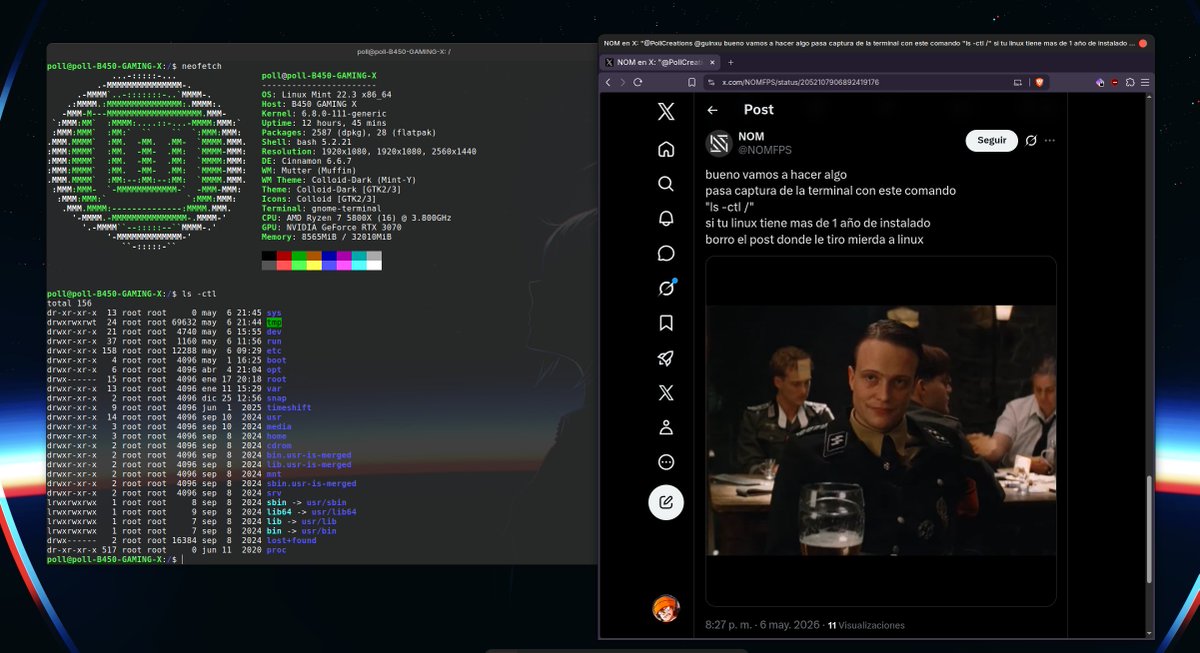Open Search (magnifier) in X sidebar
This screenshot has width=1200, height=653.
pos(666,184)
